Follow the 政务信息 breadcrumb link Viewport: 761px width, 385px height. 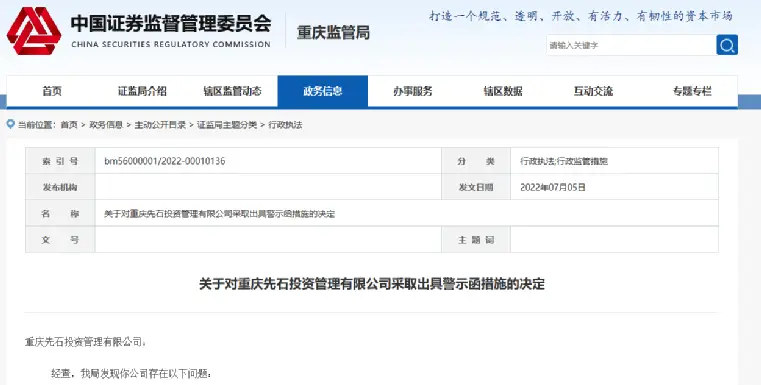coord(106,125)
